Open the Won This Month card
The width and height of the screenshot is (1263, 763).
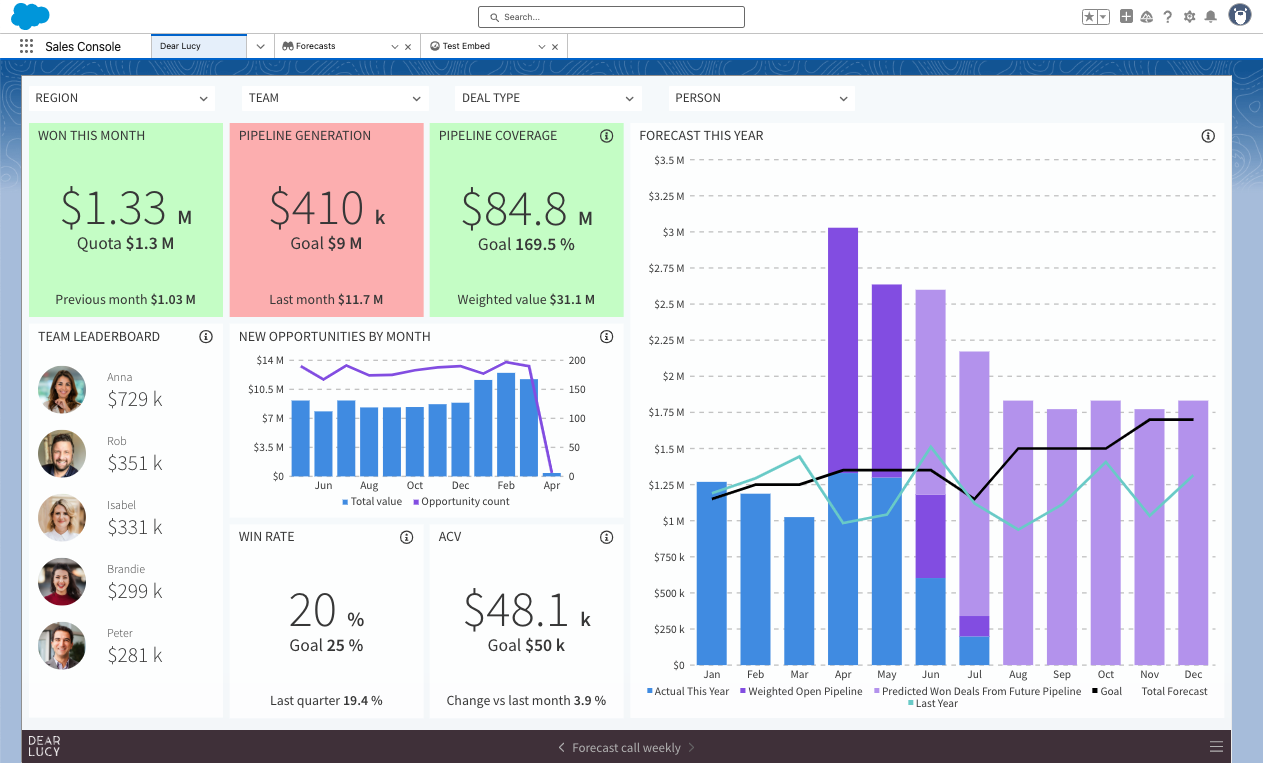click(126, 220)
